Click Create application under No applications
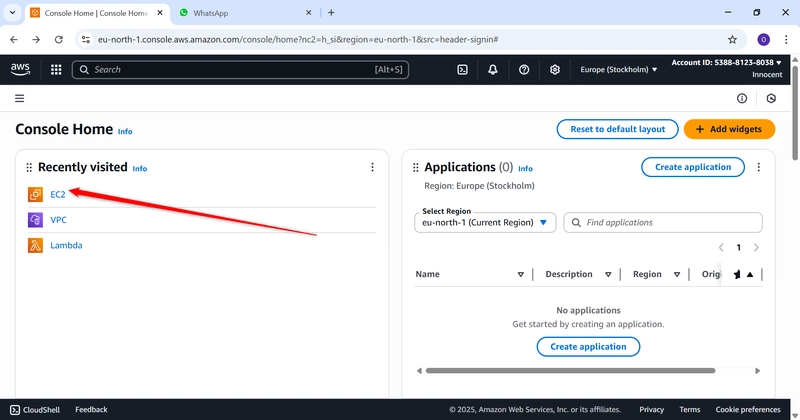 (x=588, y=347)
